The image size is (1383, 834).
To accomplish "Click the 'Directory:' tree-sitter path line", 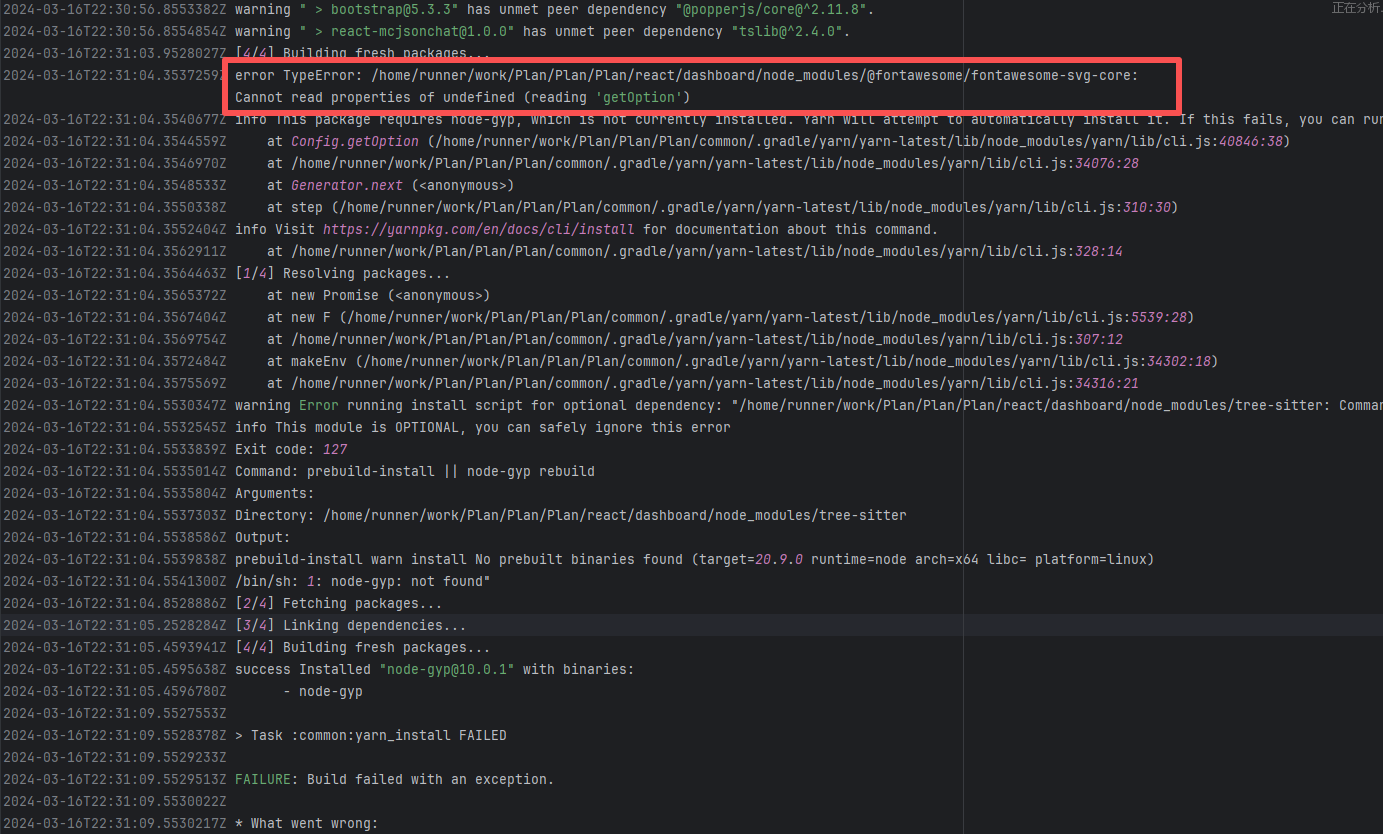I will (x=570, y=515).
